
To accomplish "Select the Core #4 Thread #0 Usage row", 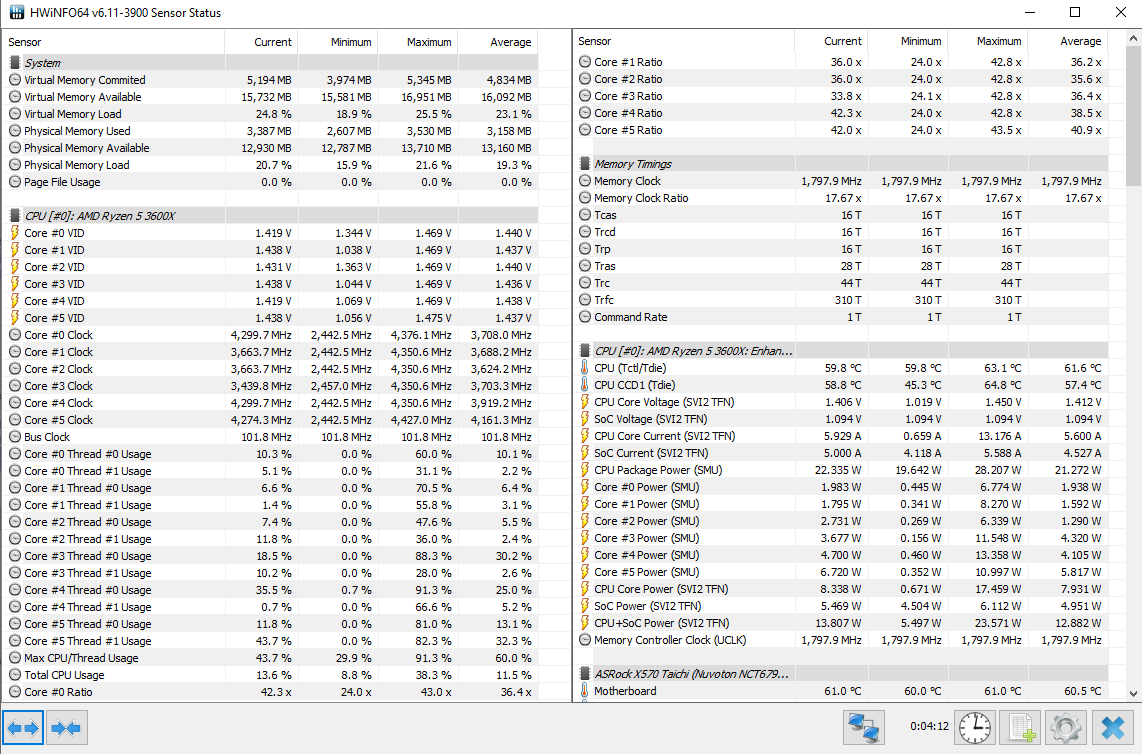I will (270, 590).
